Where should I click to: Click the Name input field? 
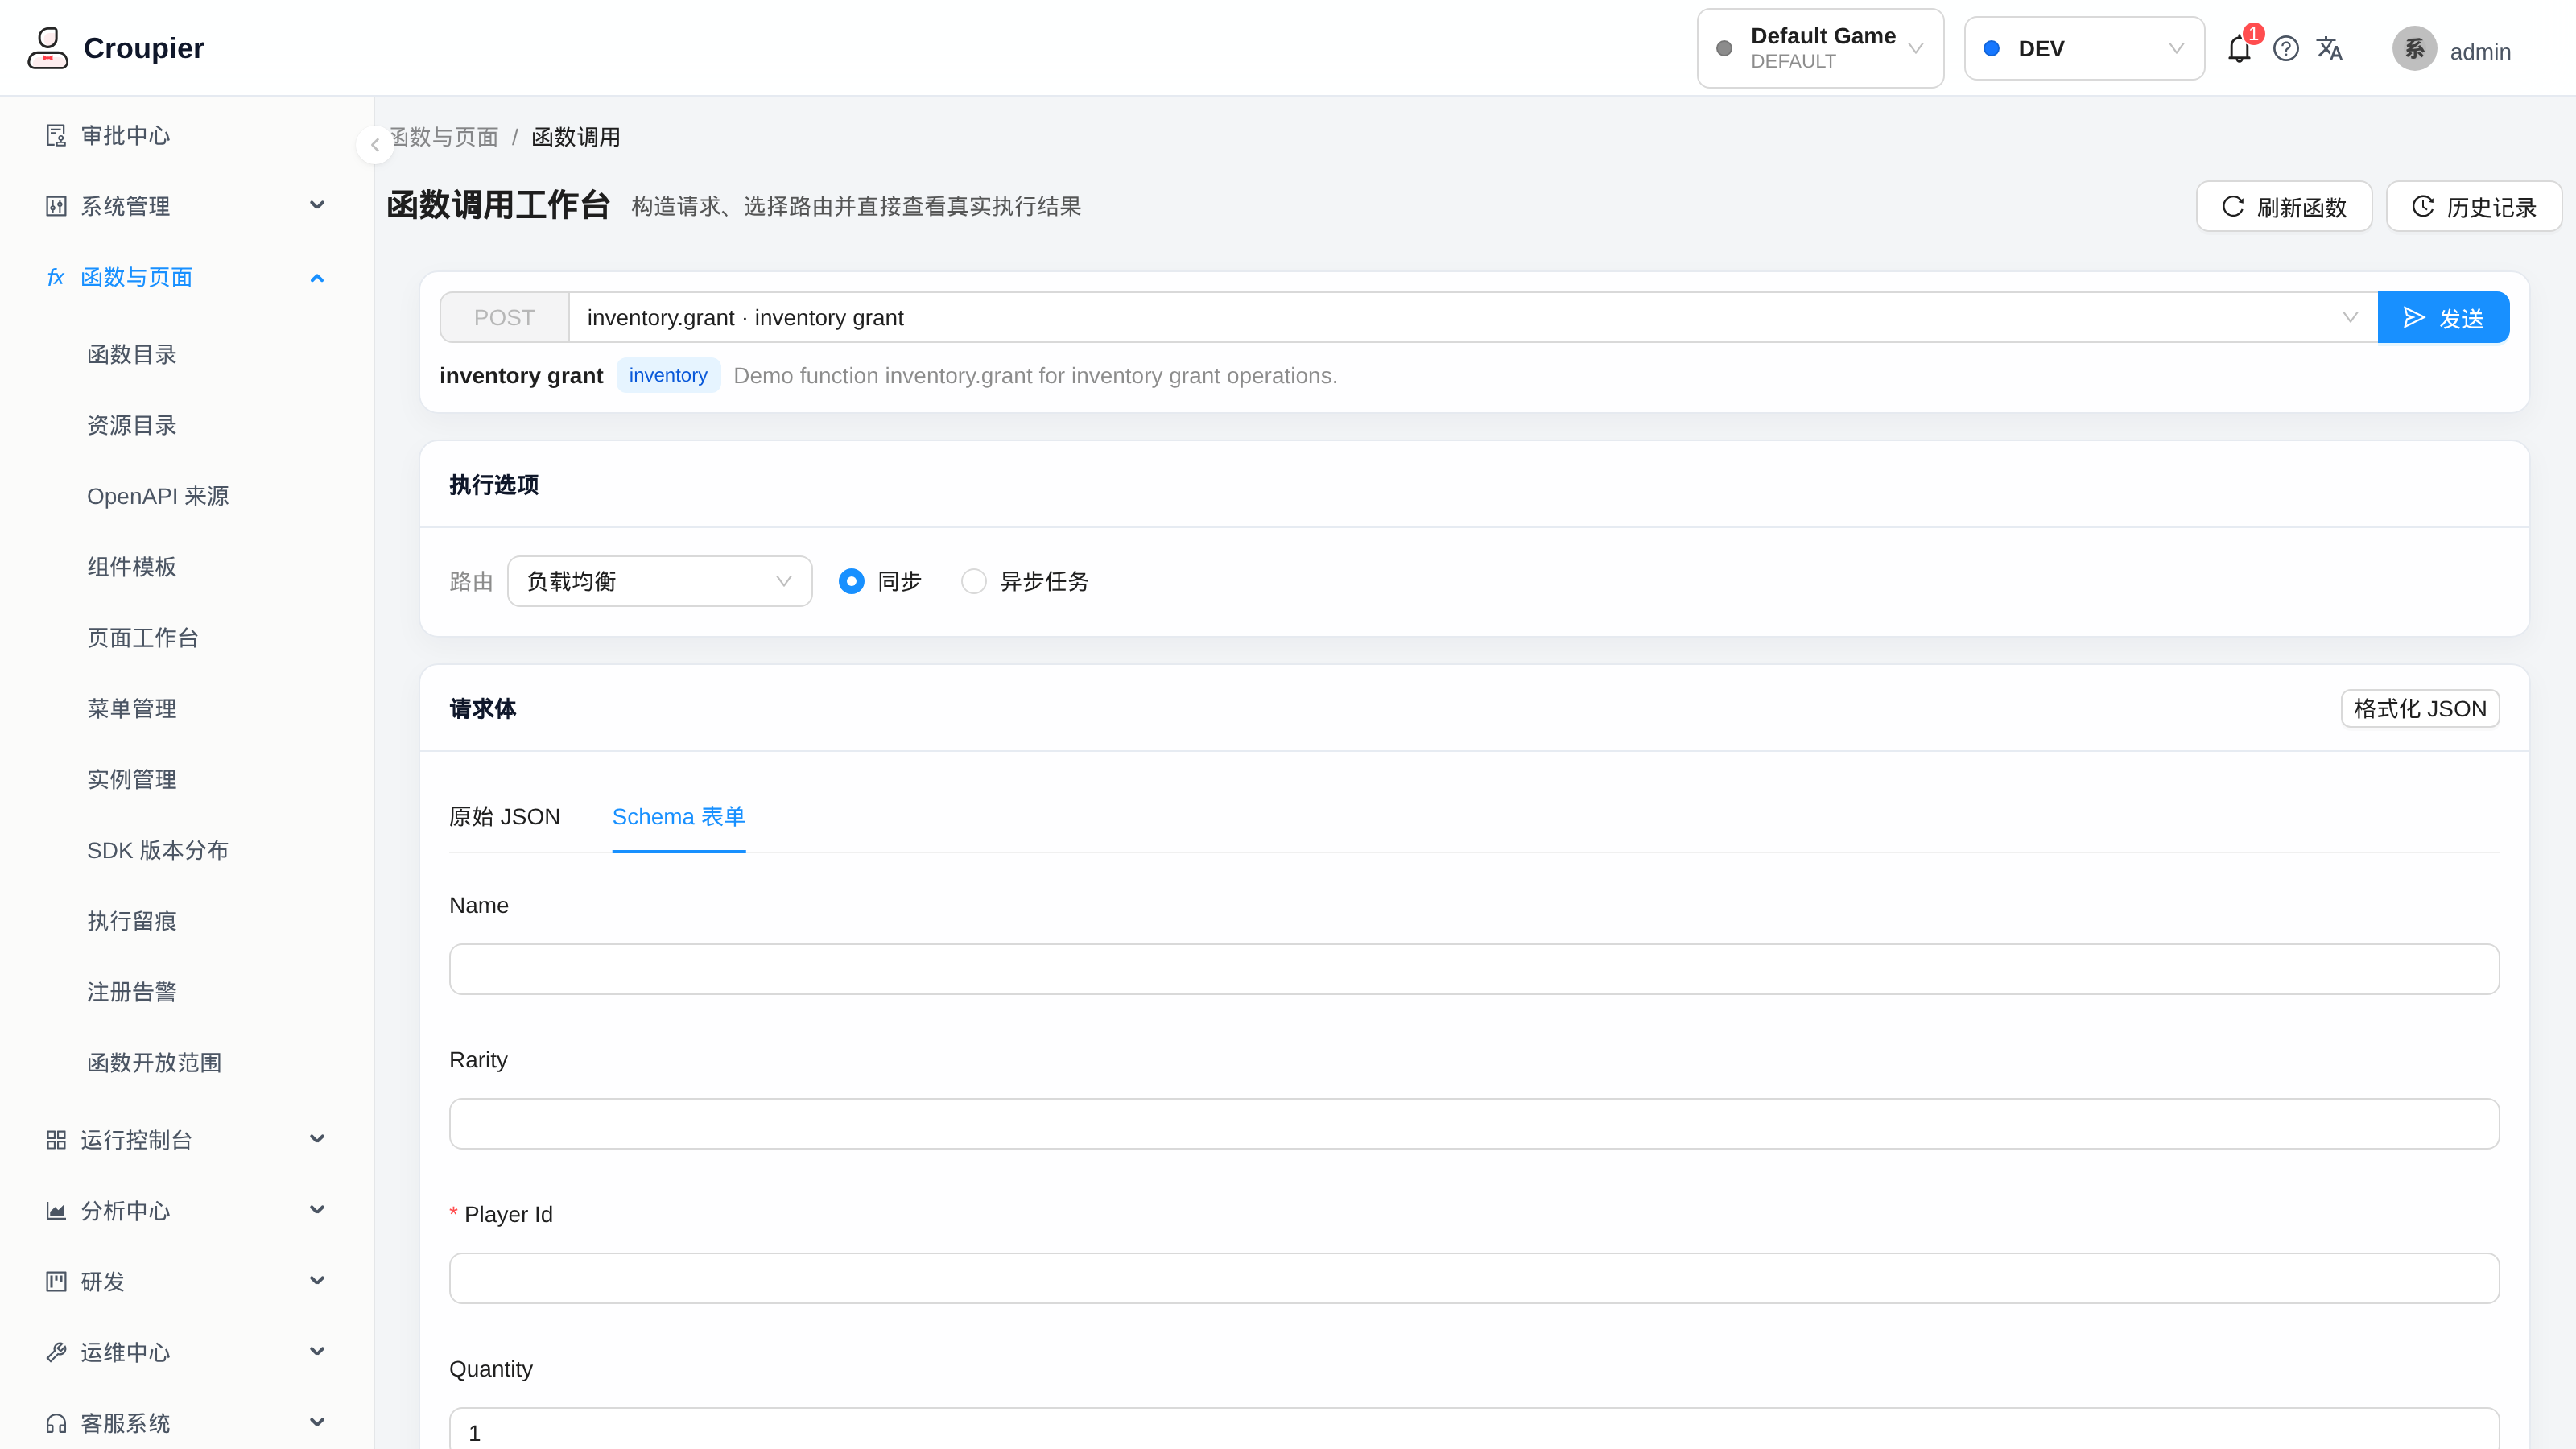coord(1474,969)
